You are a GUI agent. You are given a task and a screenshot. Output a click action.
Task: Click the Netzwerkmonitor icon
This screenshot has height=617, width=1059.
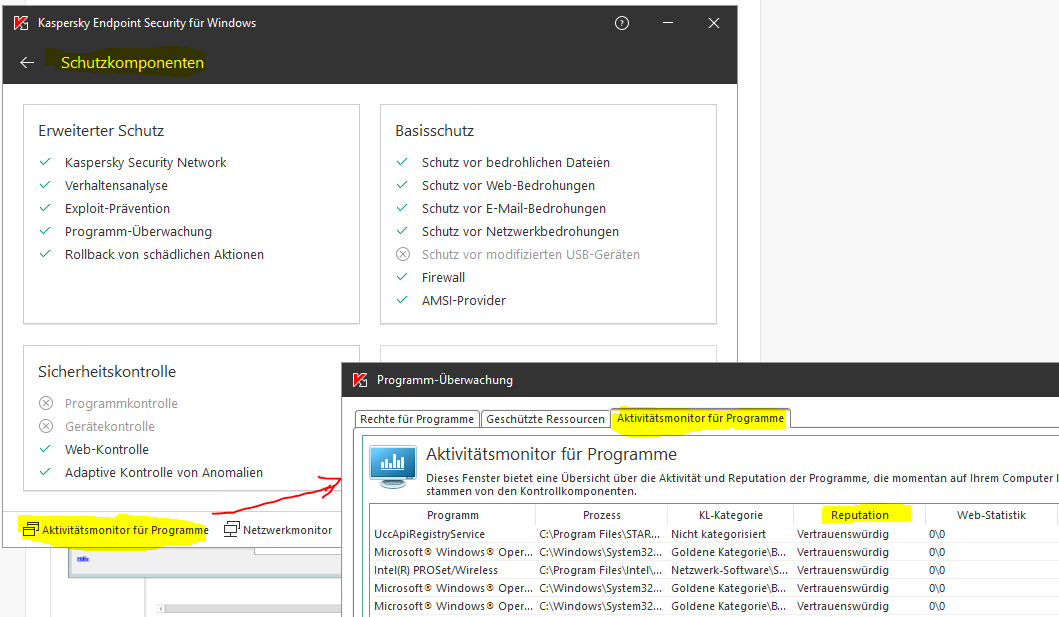(232, 529)
